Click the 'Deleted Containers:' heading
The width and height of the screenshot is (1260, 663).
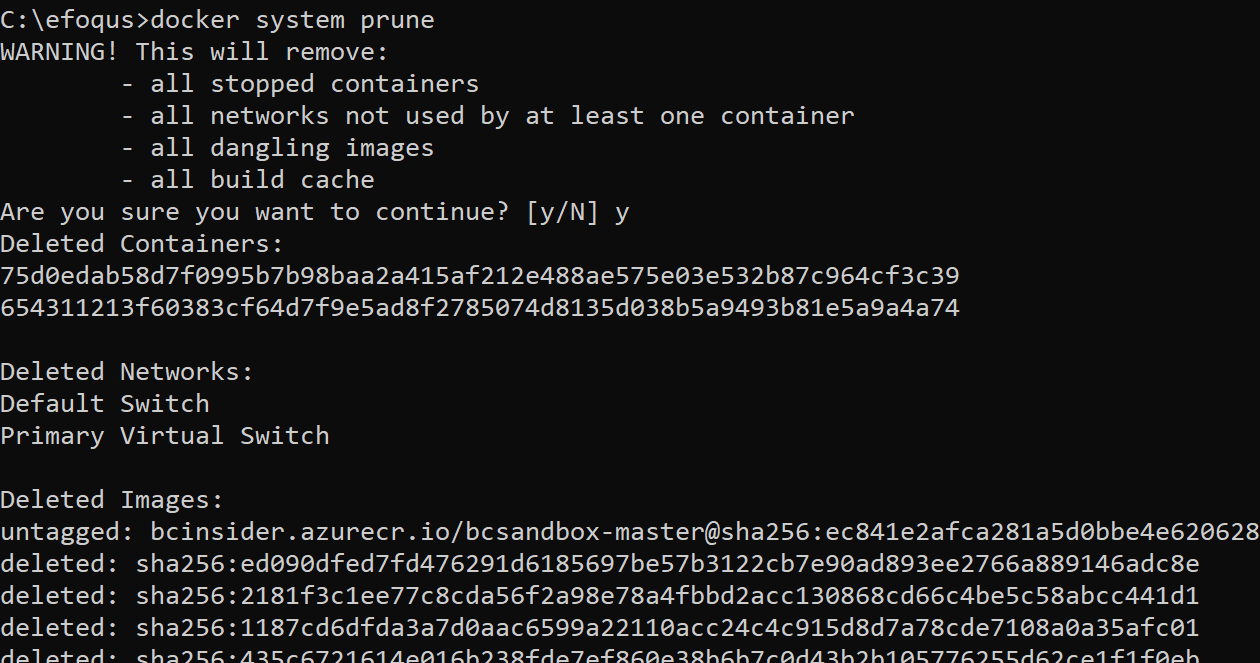(142, 244)
